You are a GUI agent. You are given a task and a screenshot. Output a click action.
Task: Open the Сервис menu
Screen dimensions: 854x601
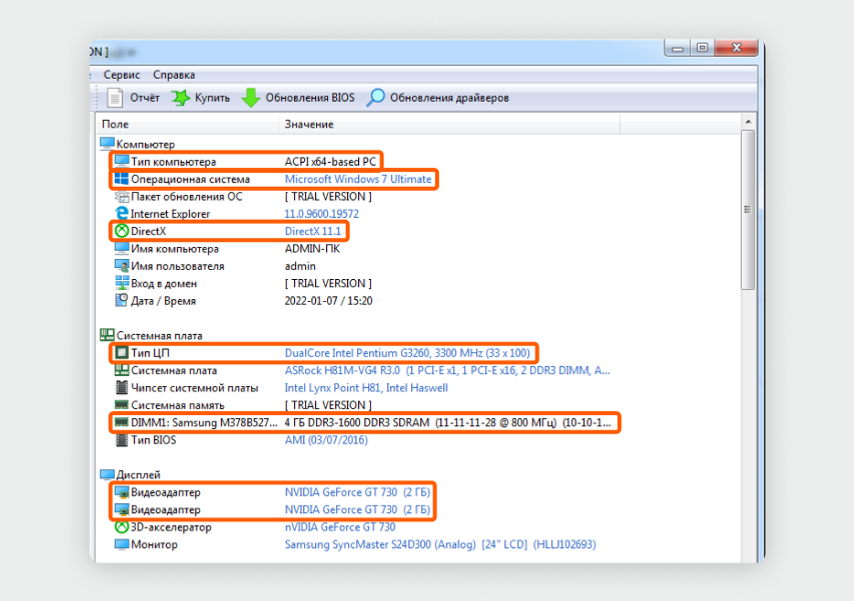tap(121, 75)
